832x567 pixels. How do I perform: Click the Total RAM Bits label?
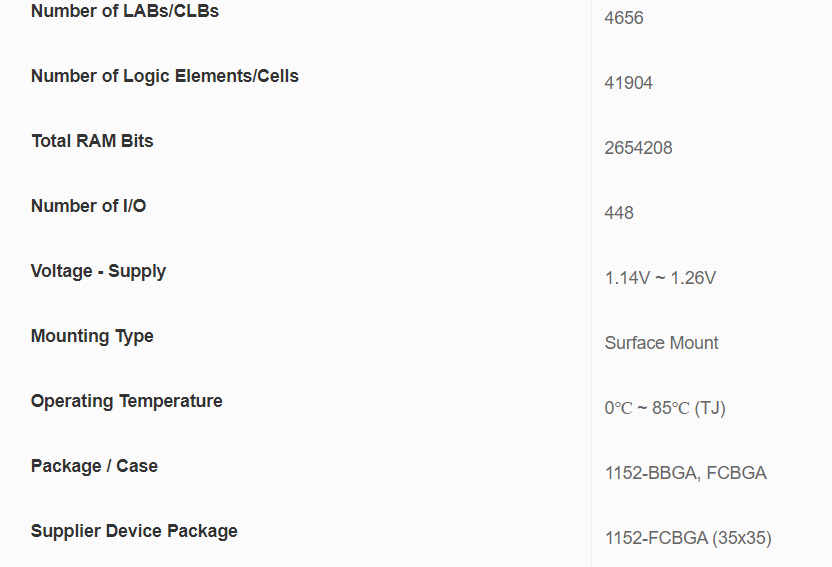(93, 141)
